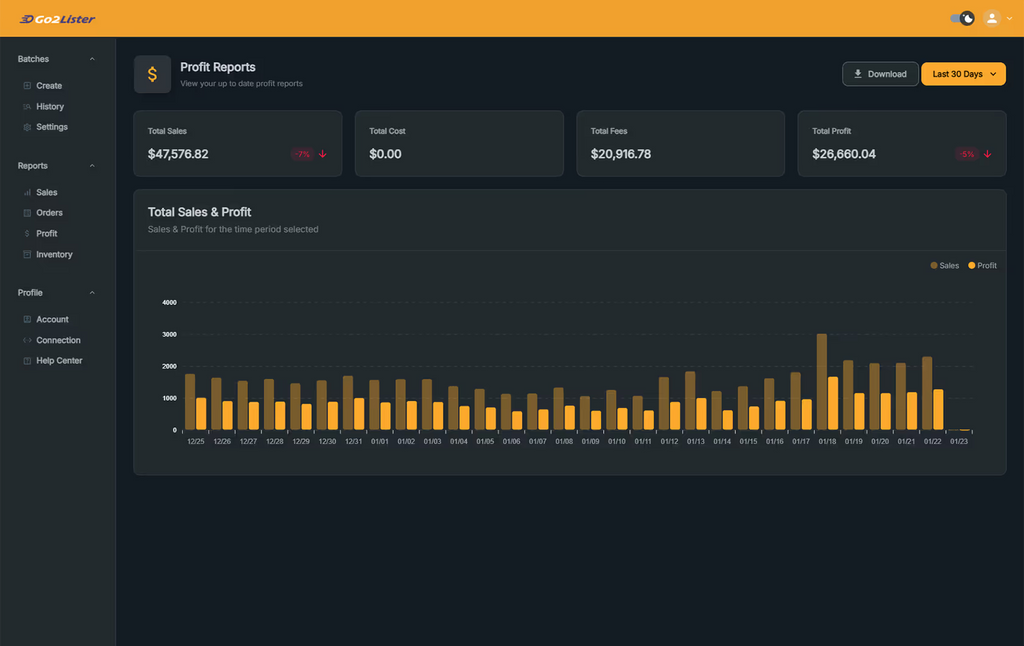Open the user avatar menu
Screen dimensions: 1024x646
click(992, 18)
